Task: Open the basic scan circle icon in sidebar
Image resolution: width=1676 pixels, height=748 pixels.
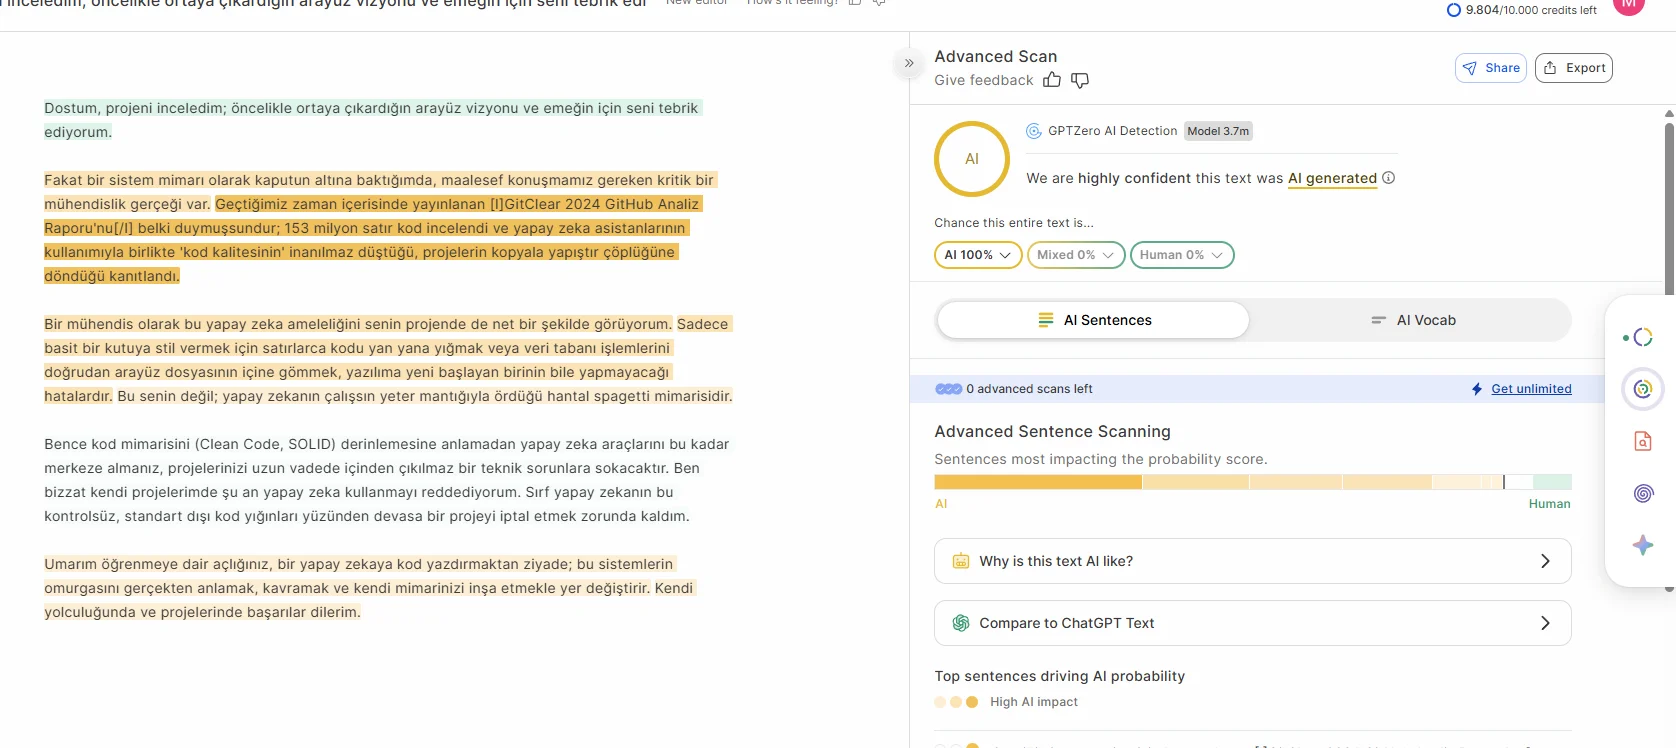Action: pos(1642,337)
